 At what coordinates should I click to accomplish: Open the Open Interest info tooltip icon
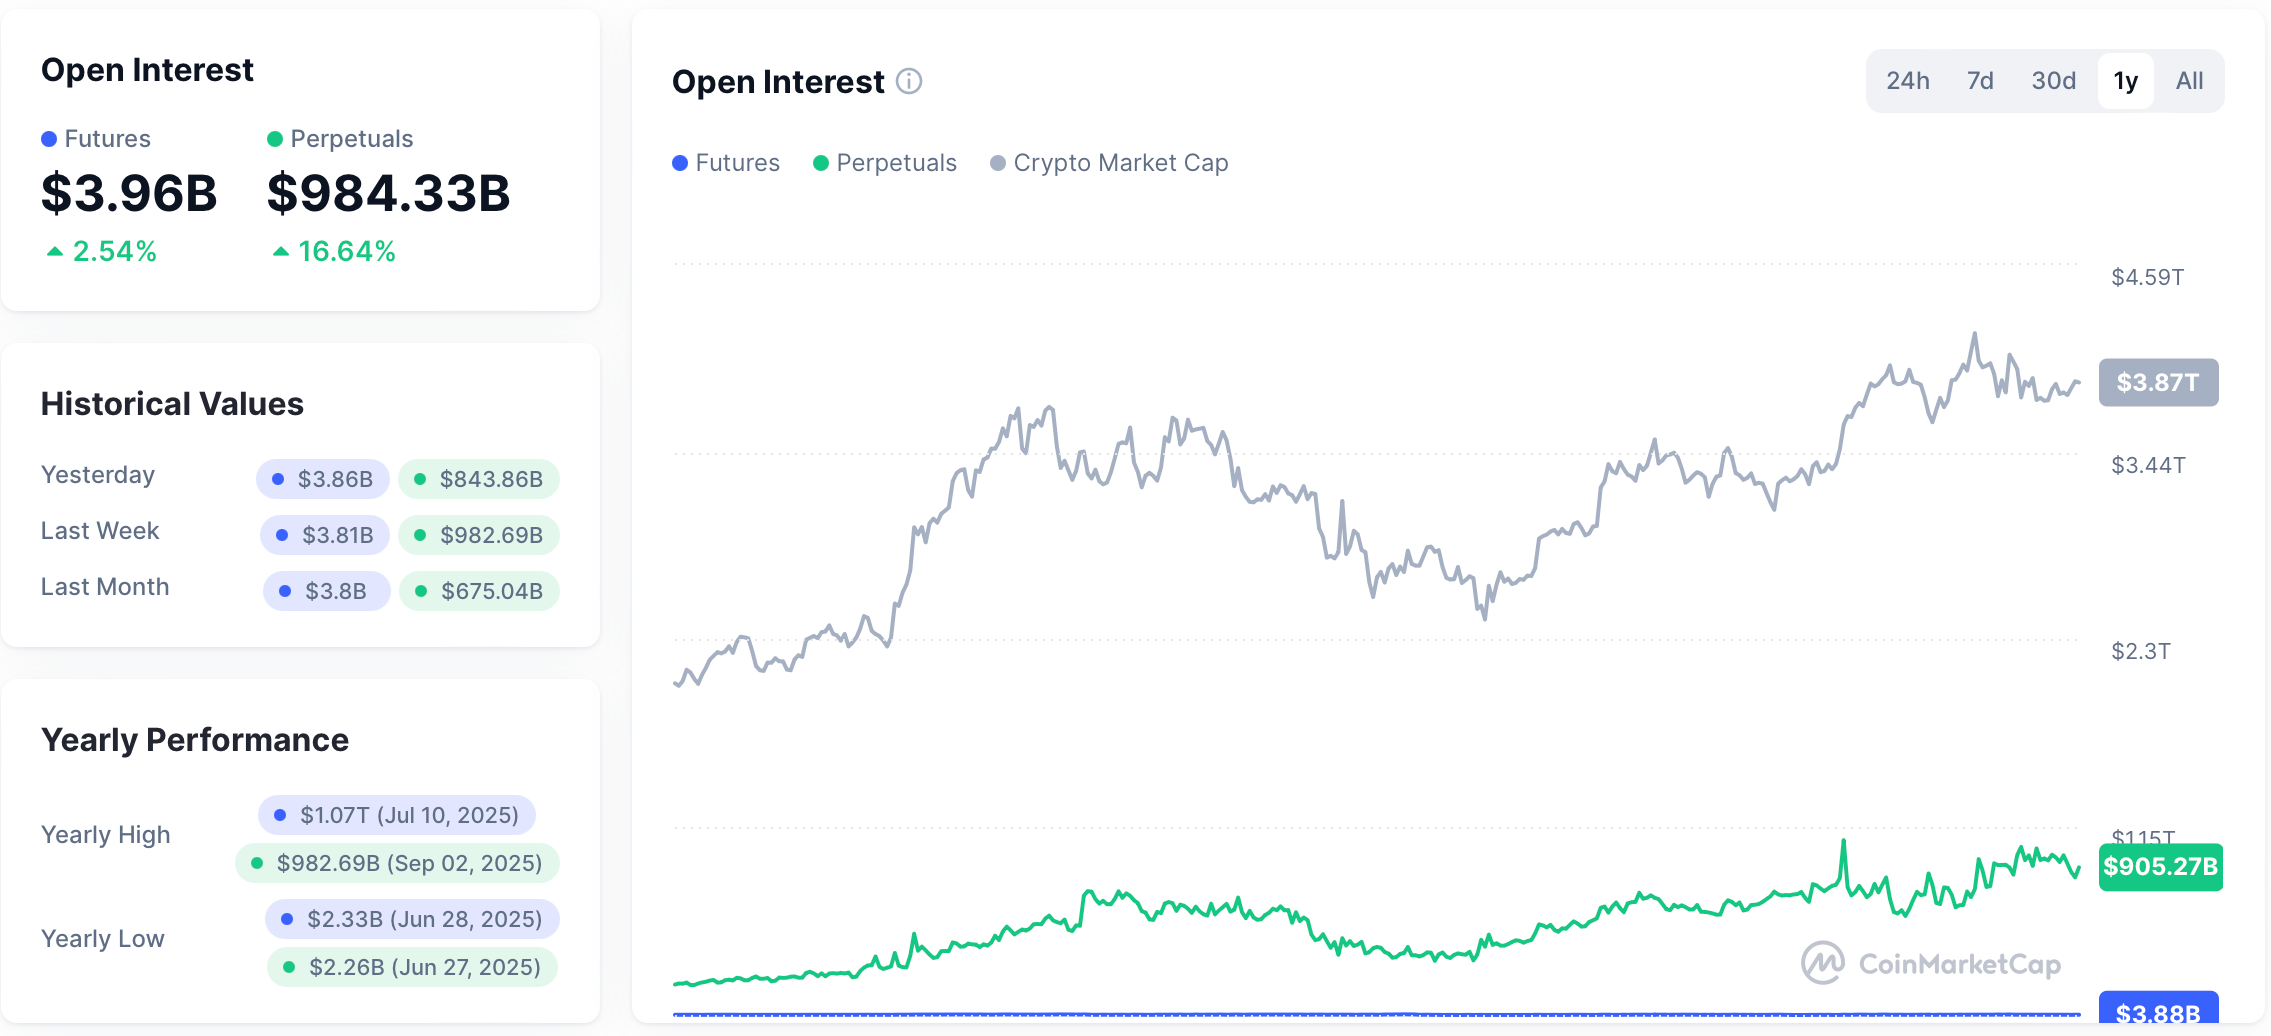tap(909, 82)
